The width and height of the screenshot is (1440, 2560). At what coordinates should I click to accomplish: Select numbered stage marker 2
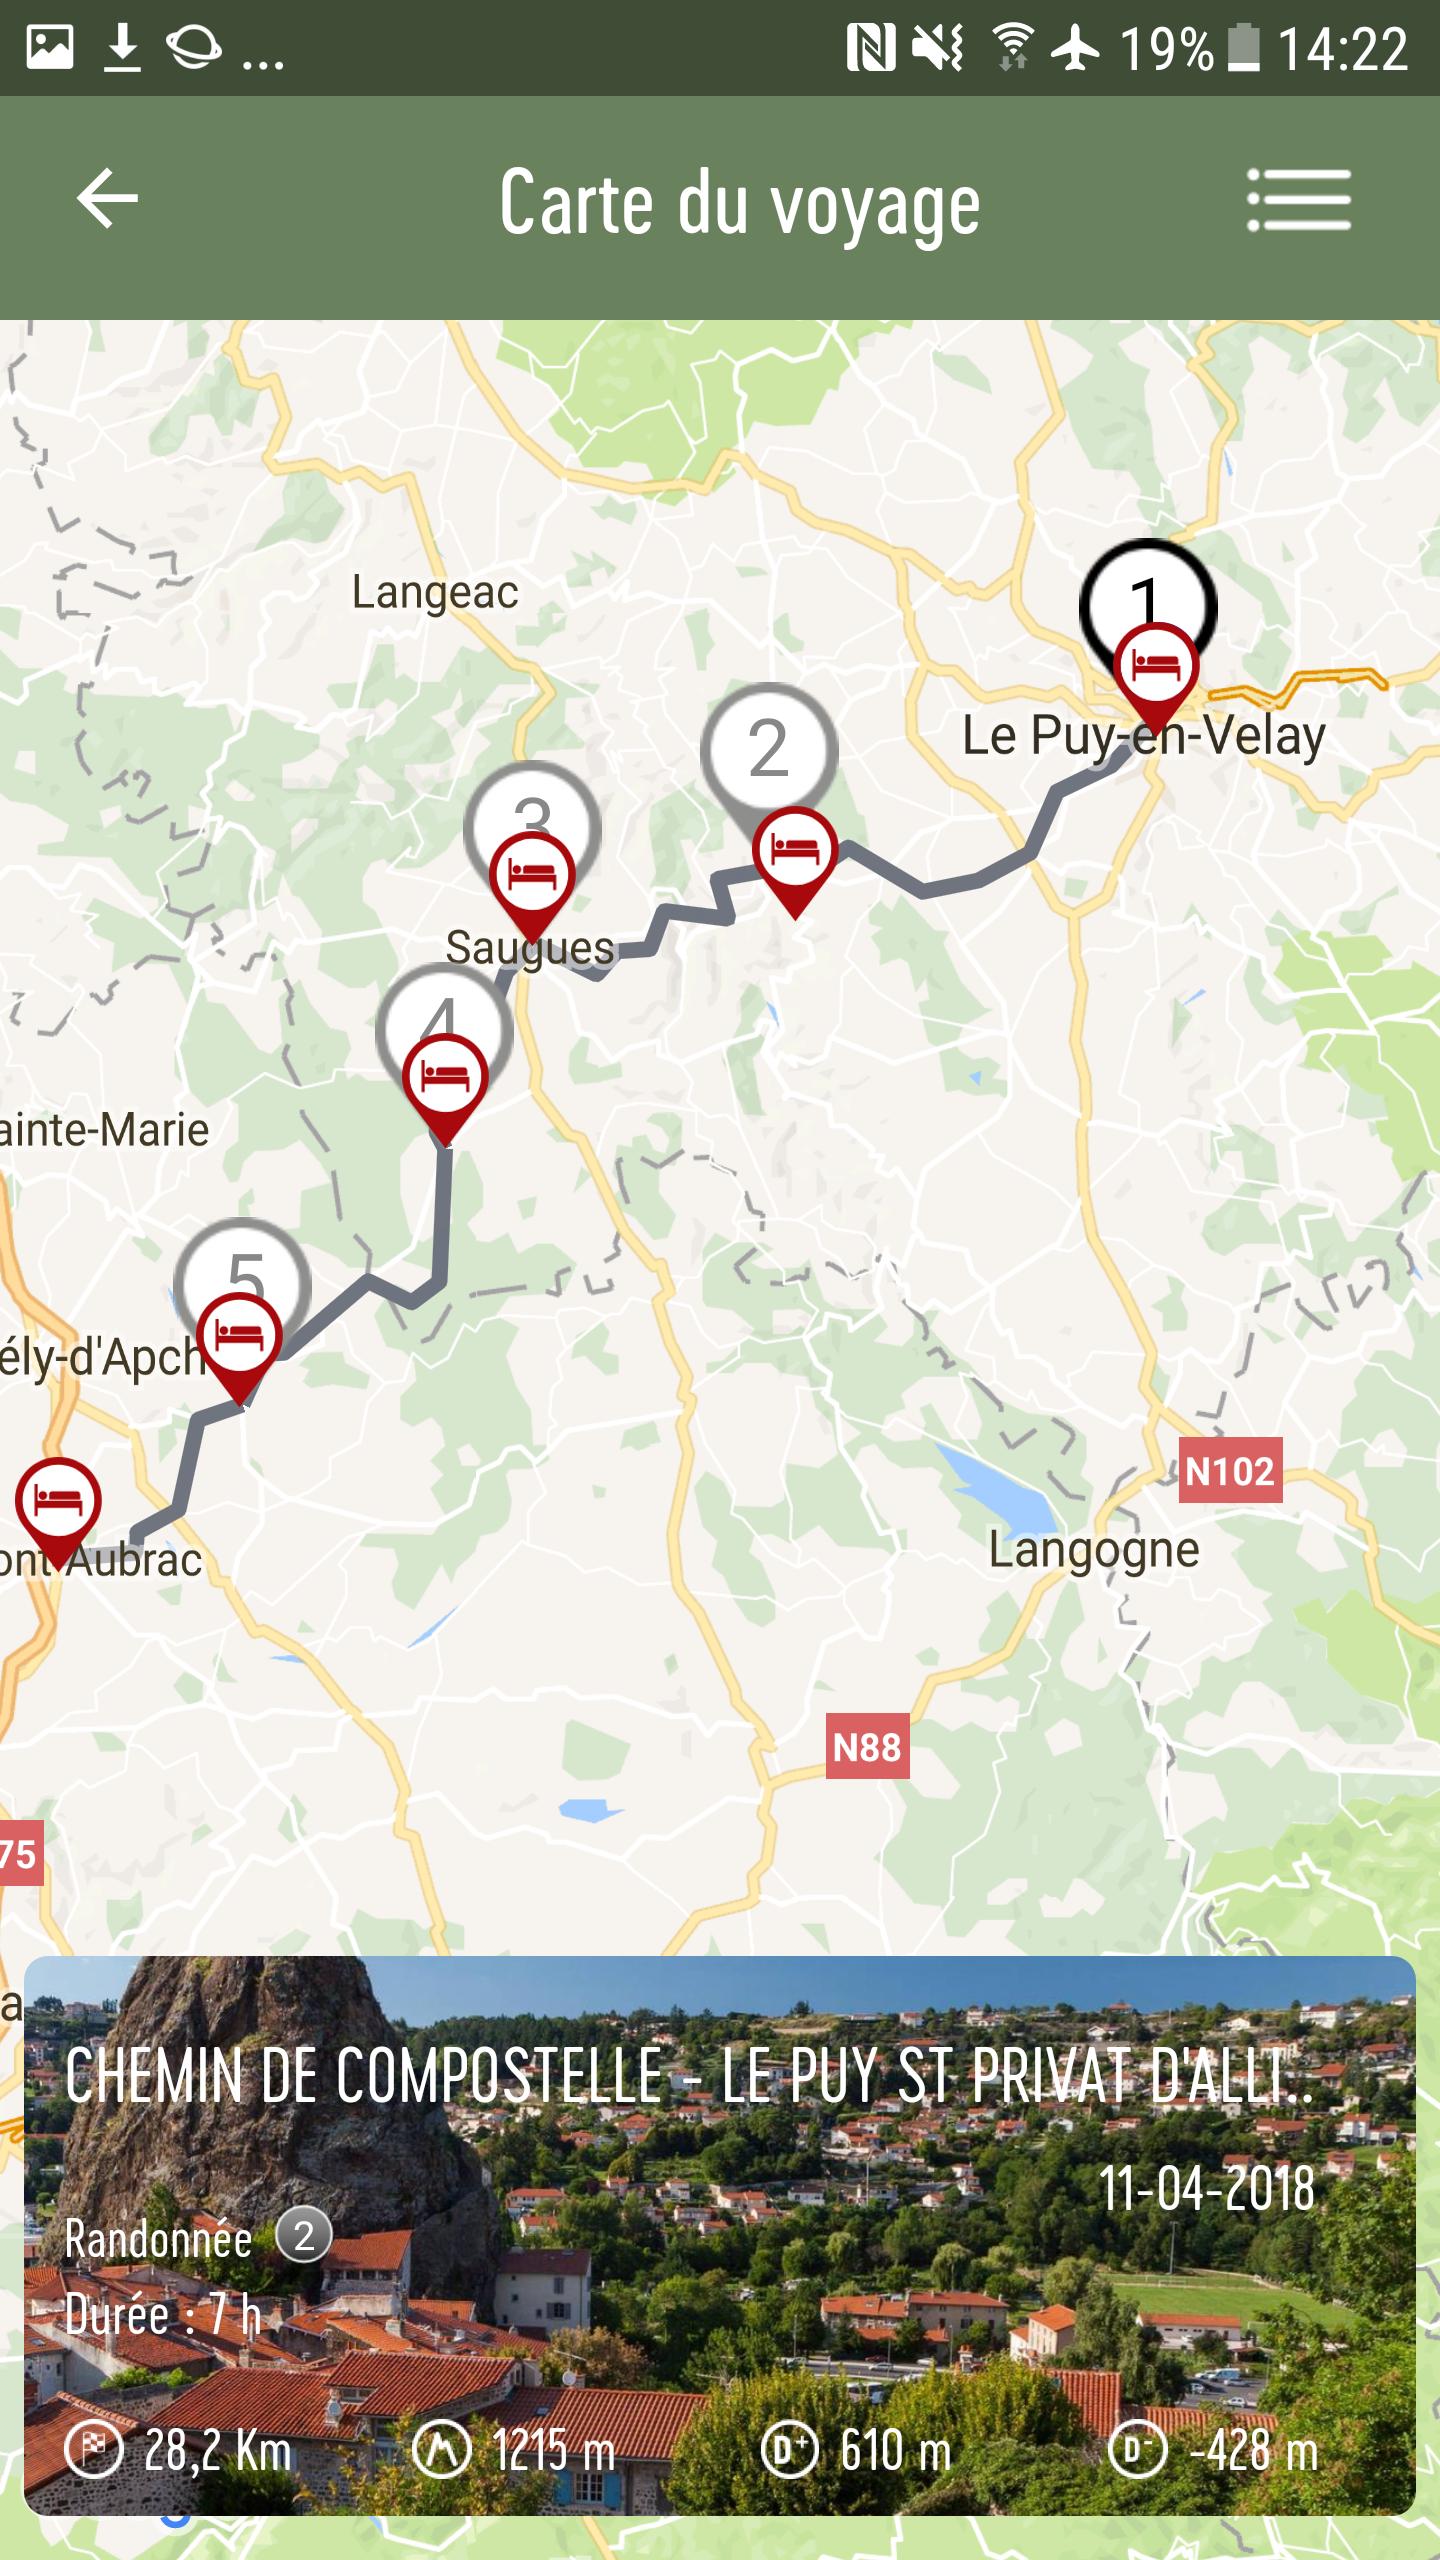coord(768,745)
